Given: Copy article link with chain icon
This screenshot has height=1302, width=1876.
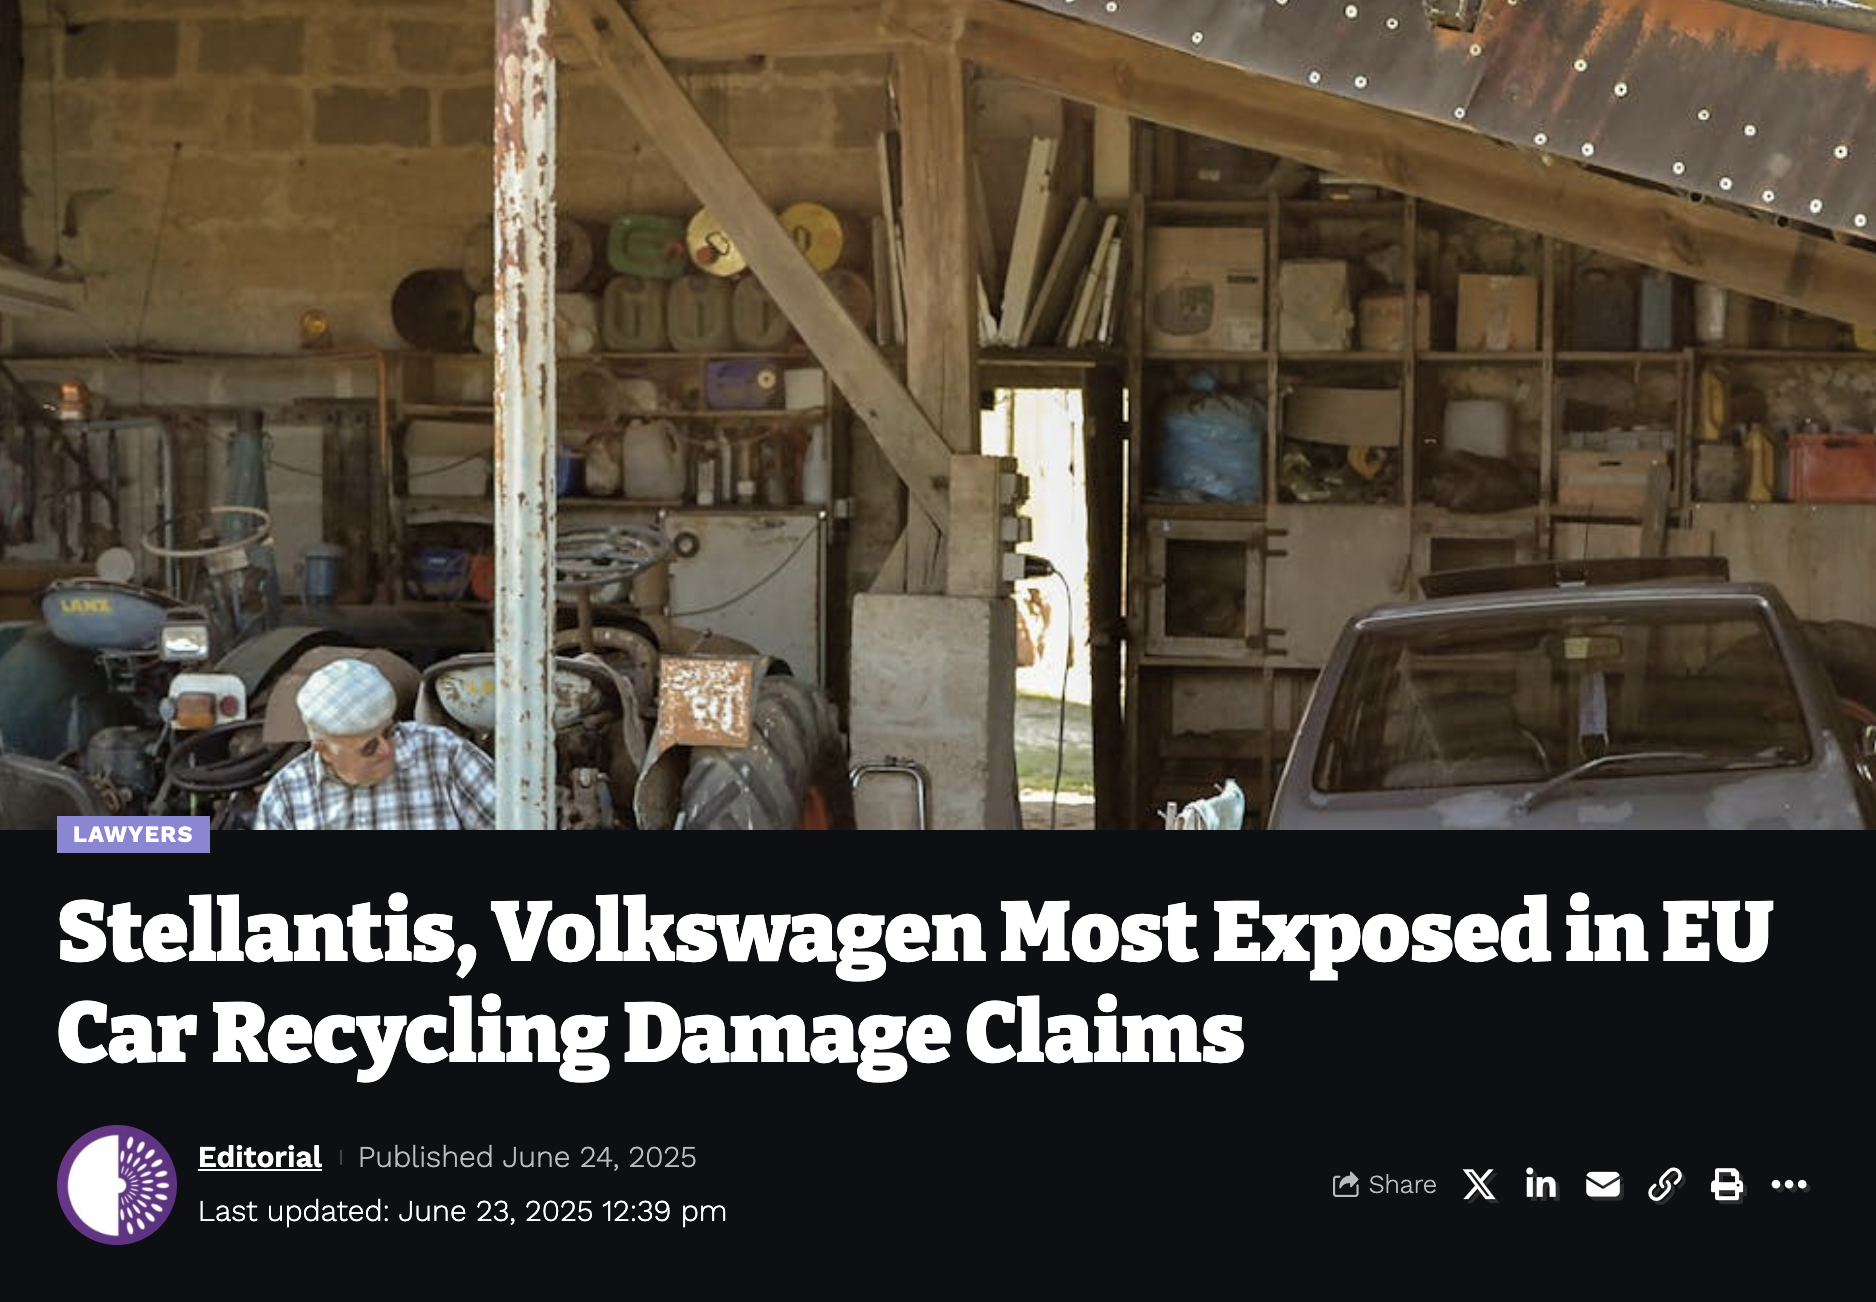Looking at the screenshot, I should [1665, 1185].
